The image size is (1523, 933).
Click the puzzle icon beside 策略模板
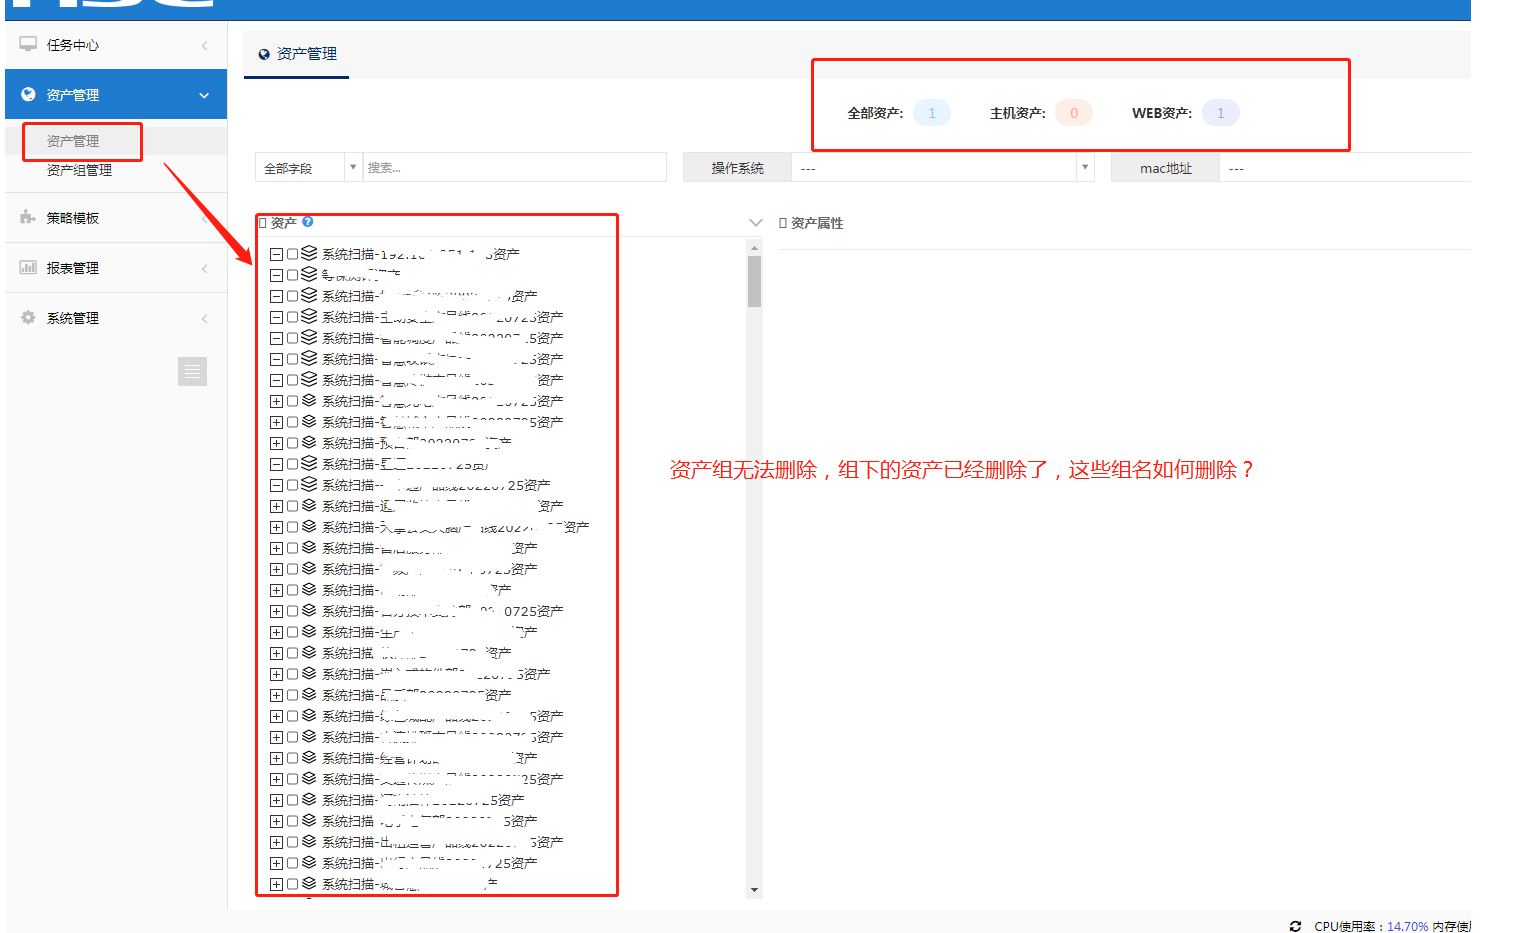[x=28, y=217]
